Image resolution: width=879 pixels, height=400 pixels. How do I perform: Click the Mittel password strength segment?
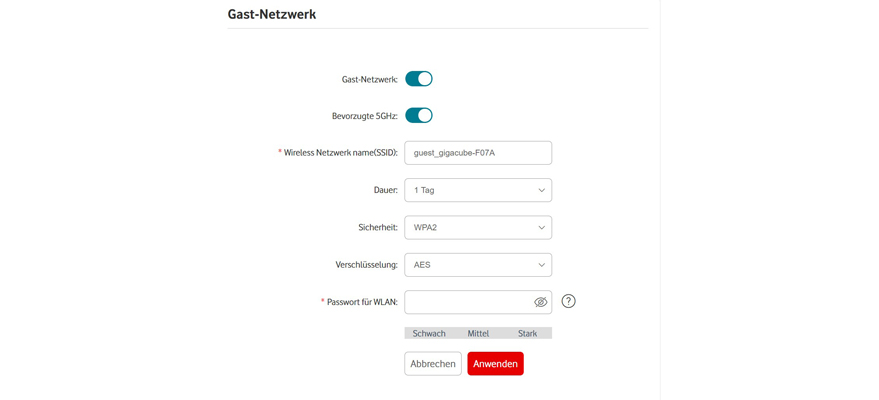[478, 333]
